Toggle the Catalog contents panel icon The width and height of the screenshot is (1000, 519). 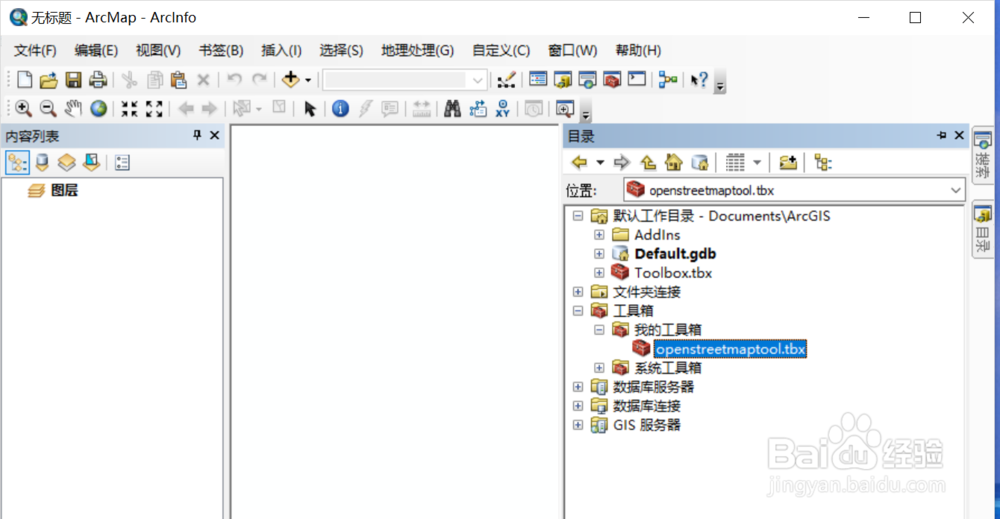pyautogui.click(x=823, y=163)
